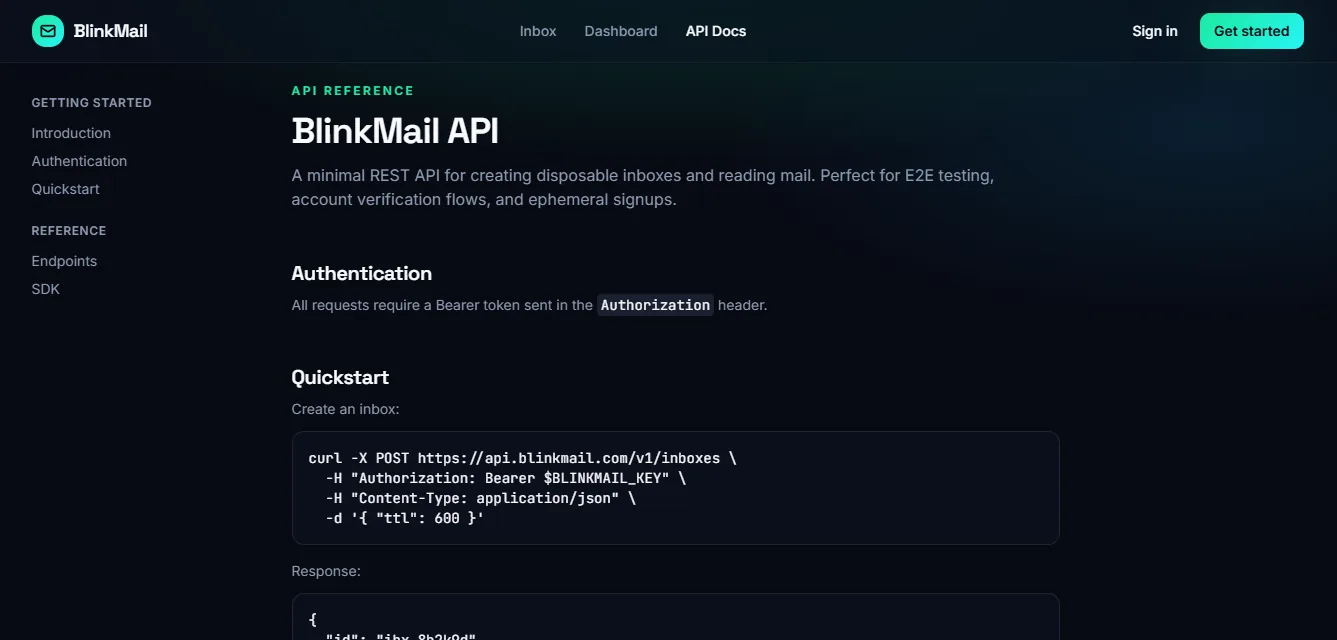1337x640 pixels.
Task: Click the BlinkMail brand name
Action: tap(111, 31)
